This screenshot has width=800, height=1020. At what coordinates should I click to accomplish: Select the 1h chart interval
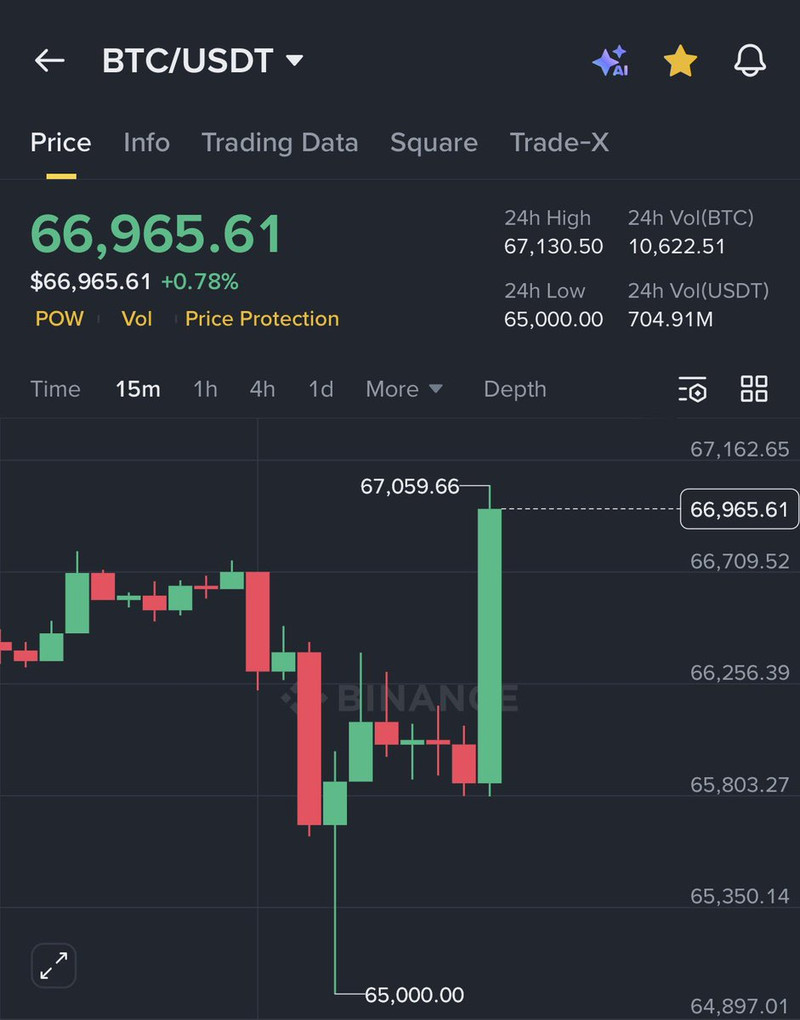[x=205, y=389]
